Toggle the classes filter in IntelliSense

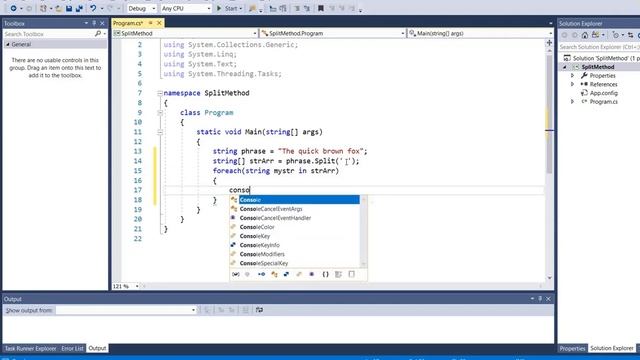click(274, 274)
